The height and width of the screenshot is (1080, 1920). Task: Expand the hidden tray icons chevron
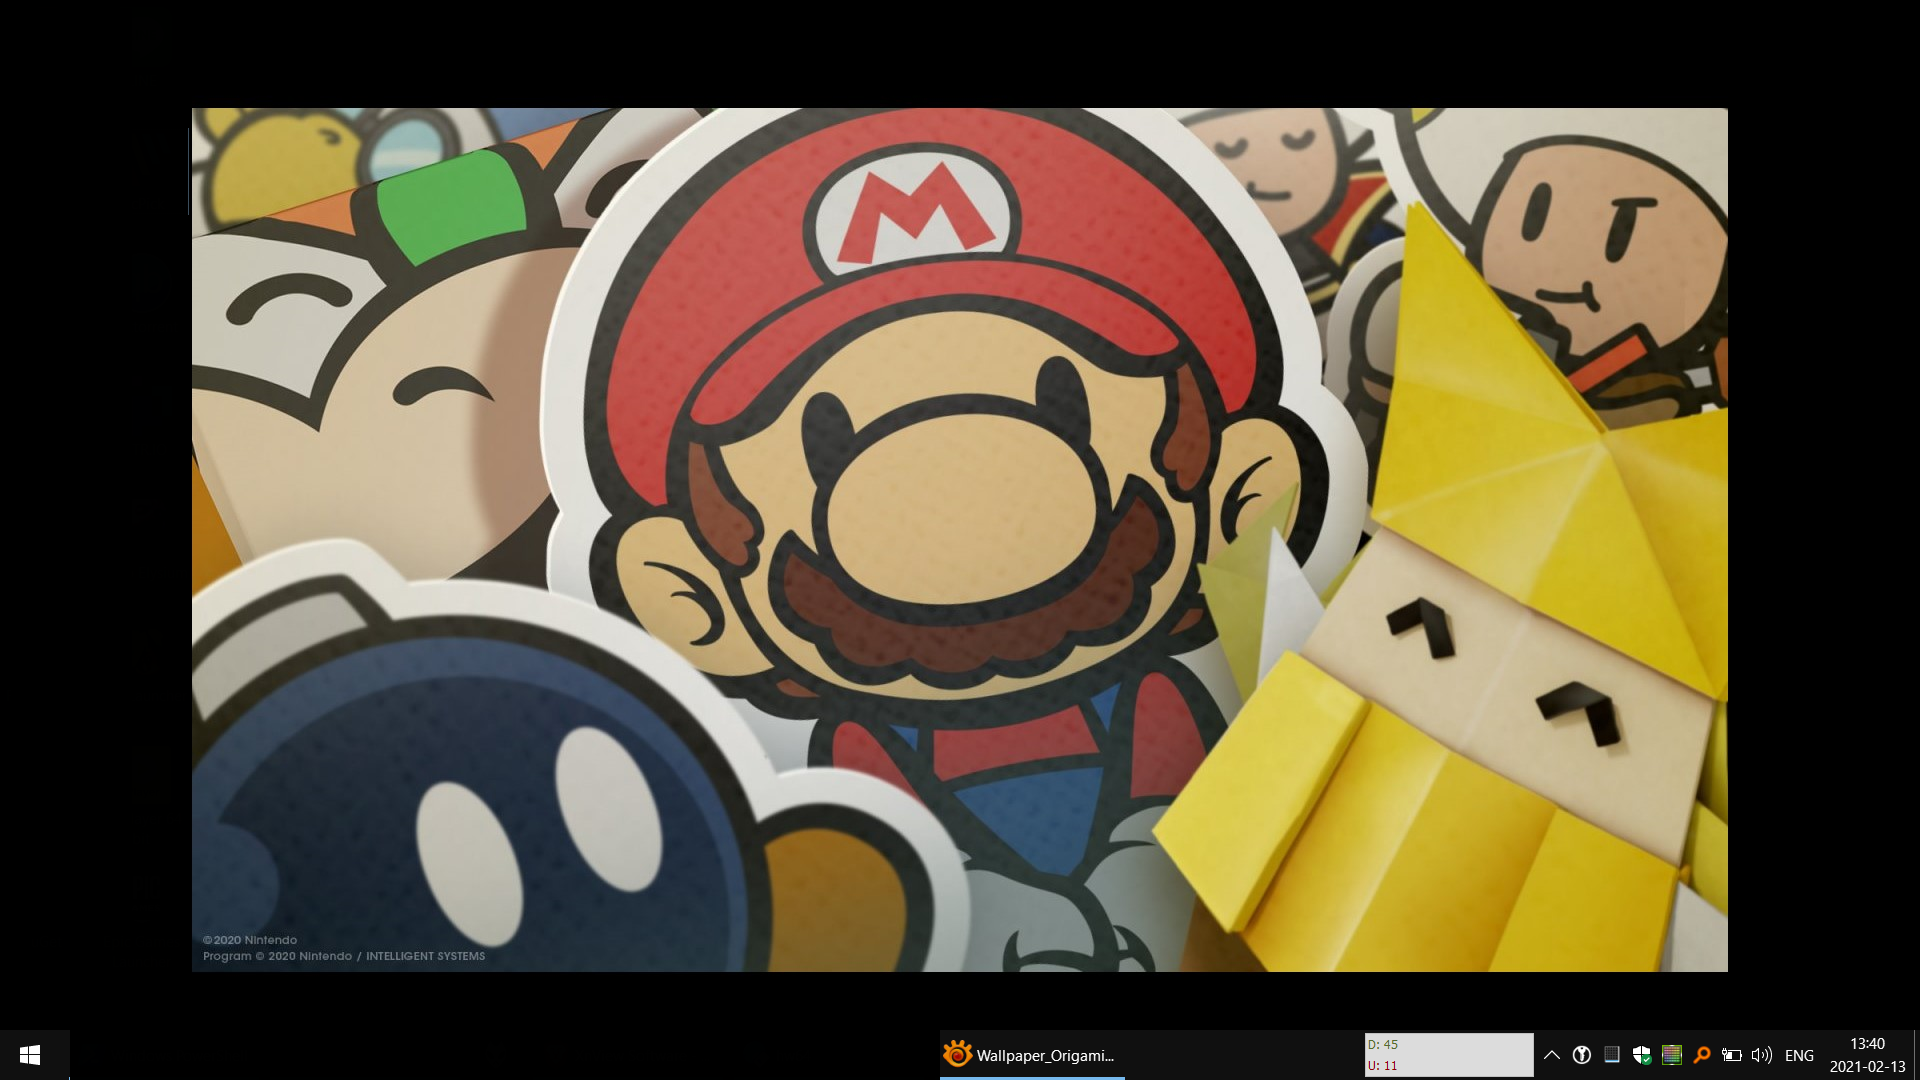coord(1552,1055)
